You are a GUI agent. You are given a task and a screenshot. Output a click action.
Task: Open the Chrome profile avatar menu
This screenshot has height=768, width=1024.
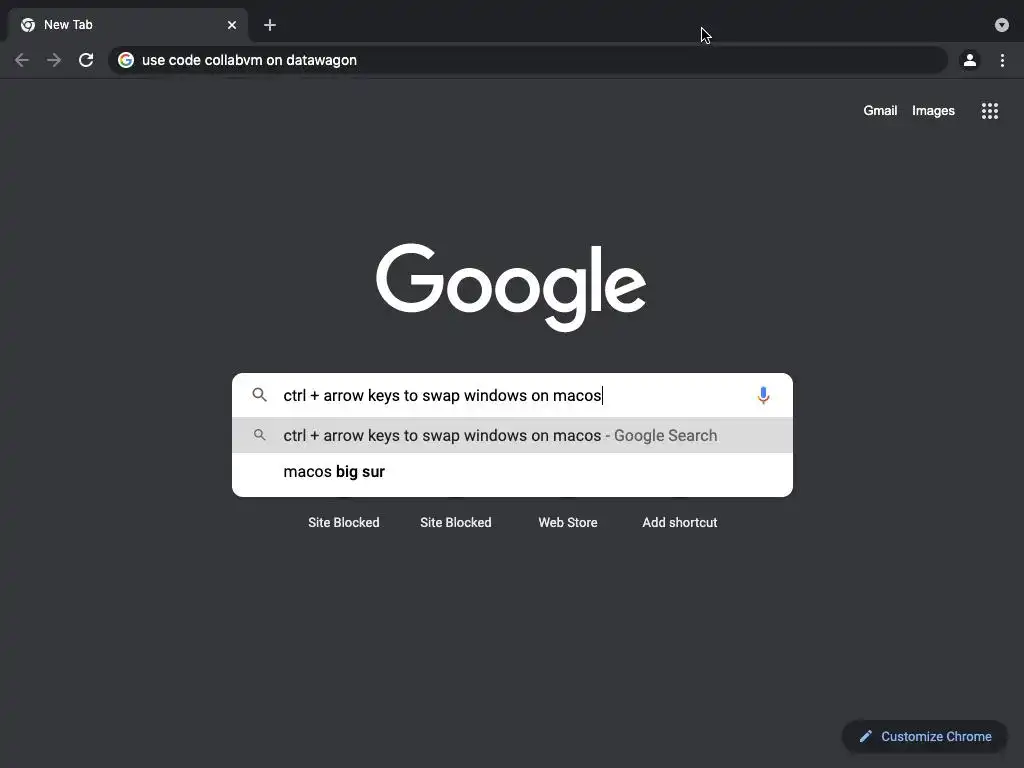970,60
